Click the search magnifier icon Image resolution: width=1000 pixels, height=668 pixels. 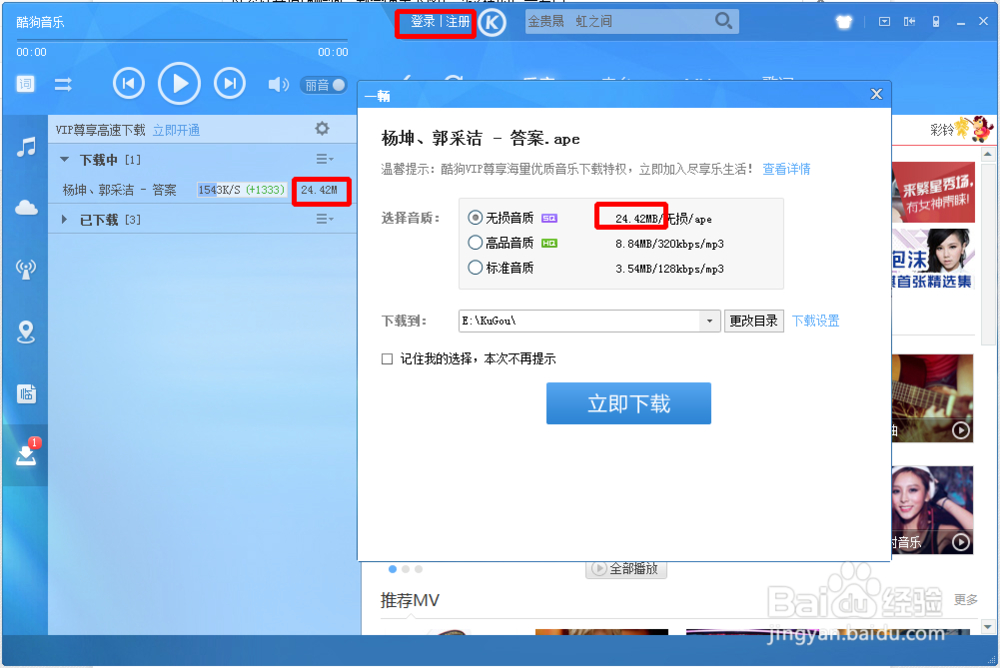click(723, 21)
